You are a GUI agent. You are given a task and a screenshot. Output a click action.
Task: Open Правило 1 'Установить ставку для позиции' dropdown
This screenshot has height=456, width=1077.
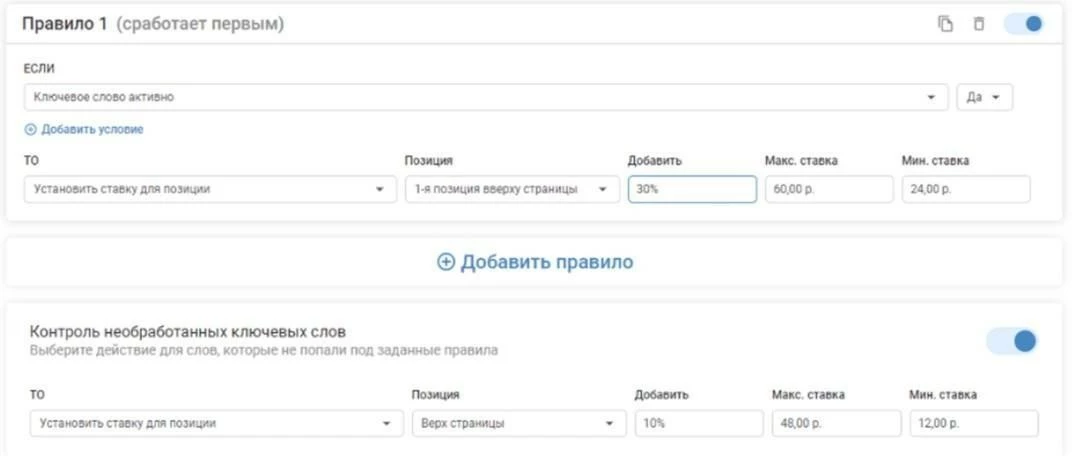[x=210, y=190]
